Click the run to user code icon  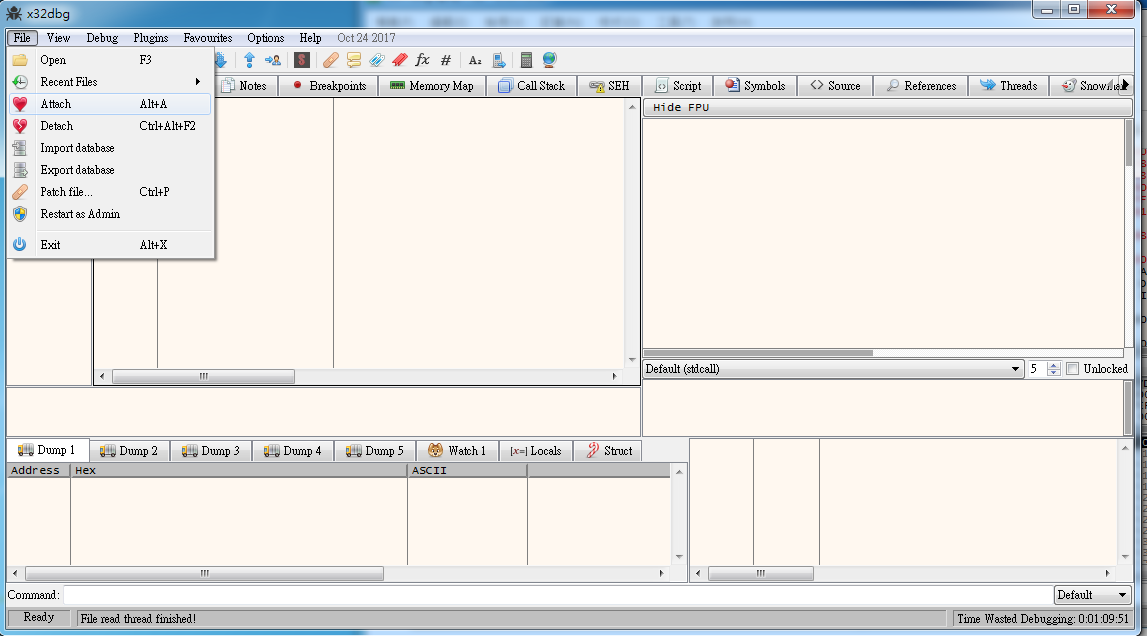(x=273, y=60)
